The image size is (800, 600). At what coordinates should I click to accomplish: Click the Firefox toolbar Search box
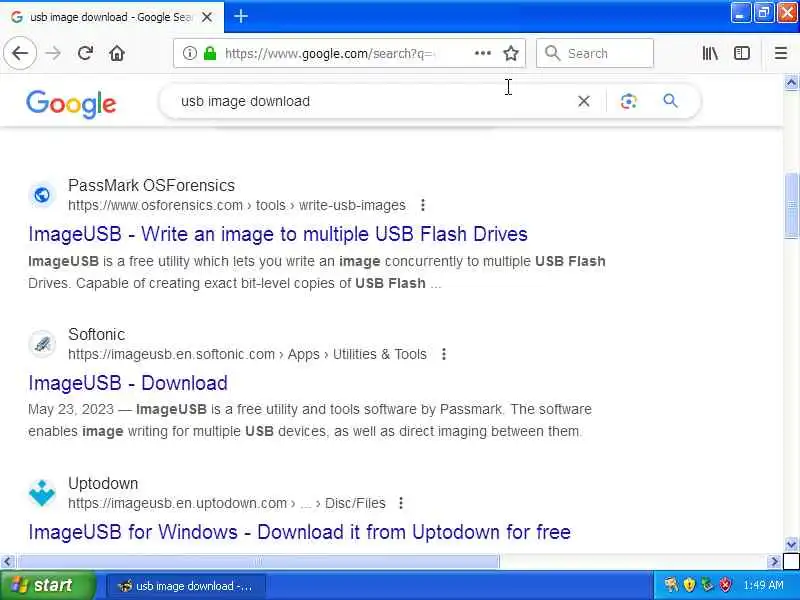click(x=595, y=53)
